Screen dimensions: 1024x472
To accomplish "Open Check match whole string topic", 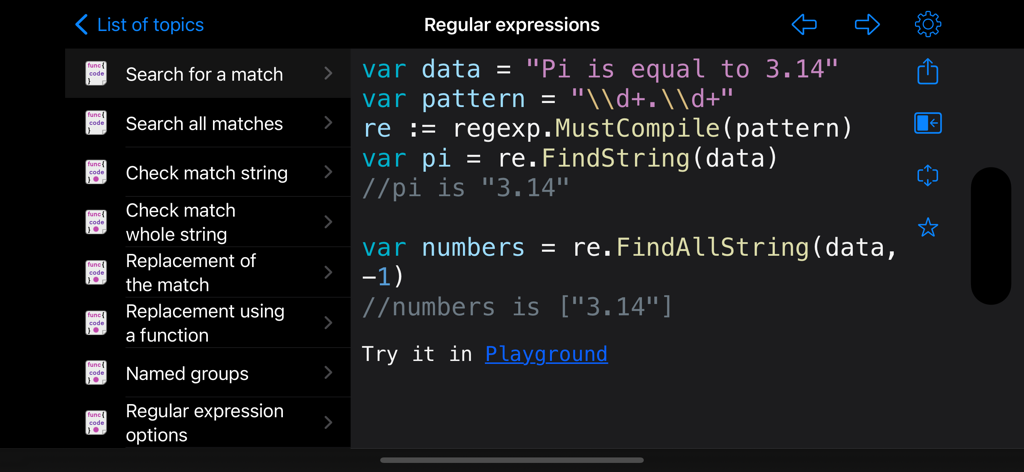I will 180,222.
